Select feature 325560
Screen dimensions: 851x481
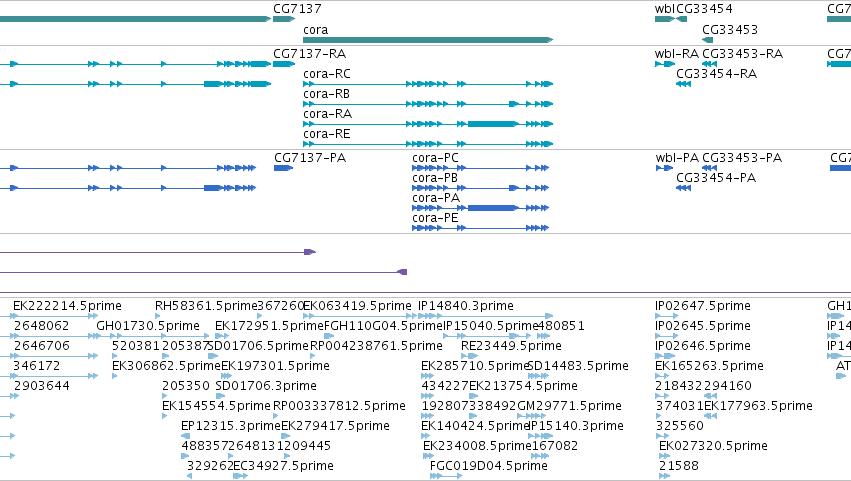pos(679,427)
